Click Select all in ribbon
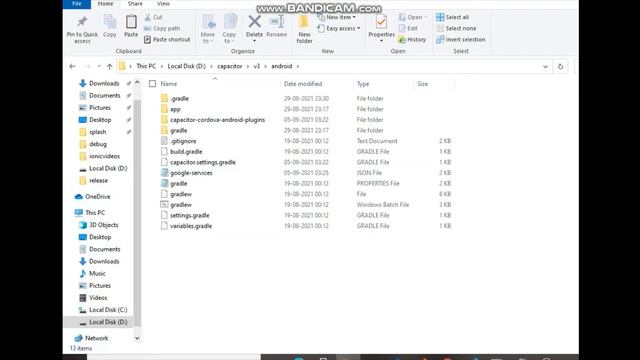 pyautogui.click(x=452, y=17)
